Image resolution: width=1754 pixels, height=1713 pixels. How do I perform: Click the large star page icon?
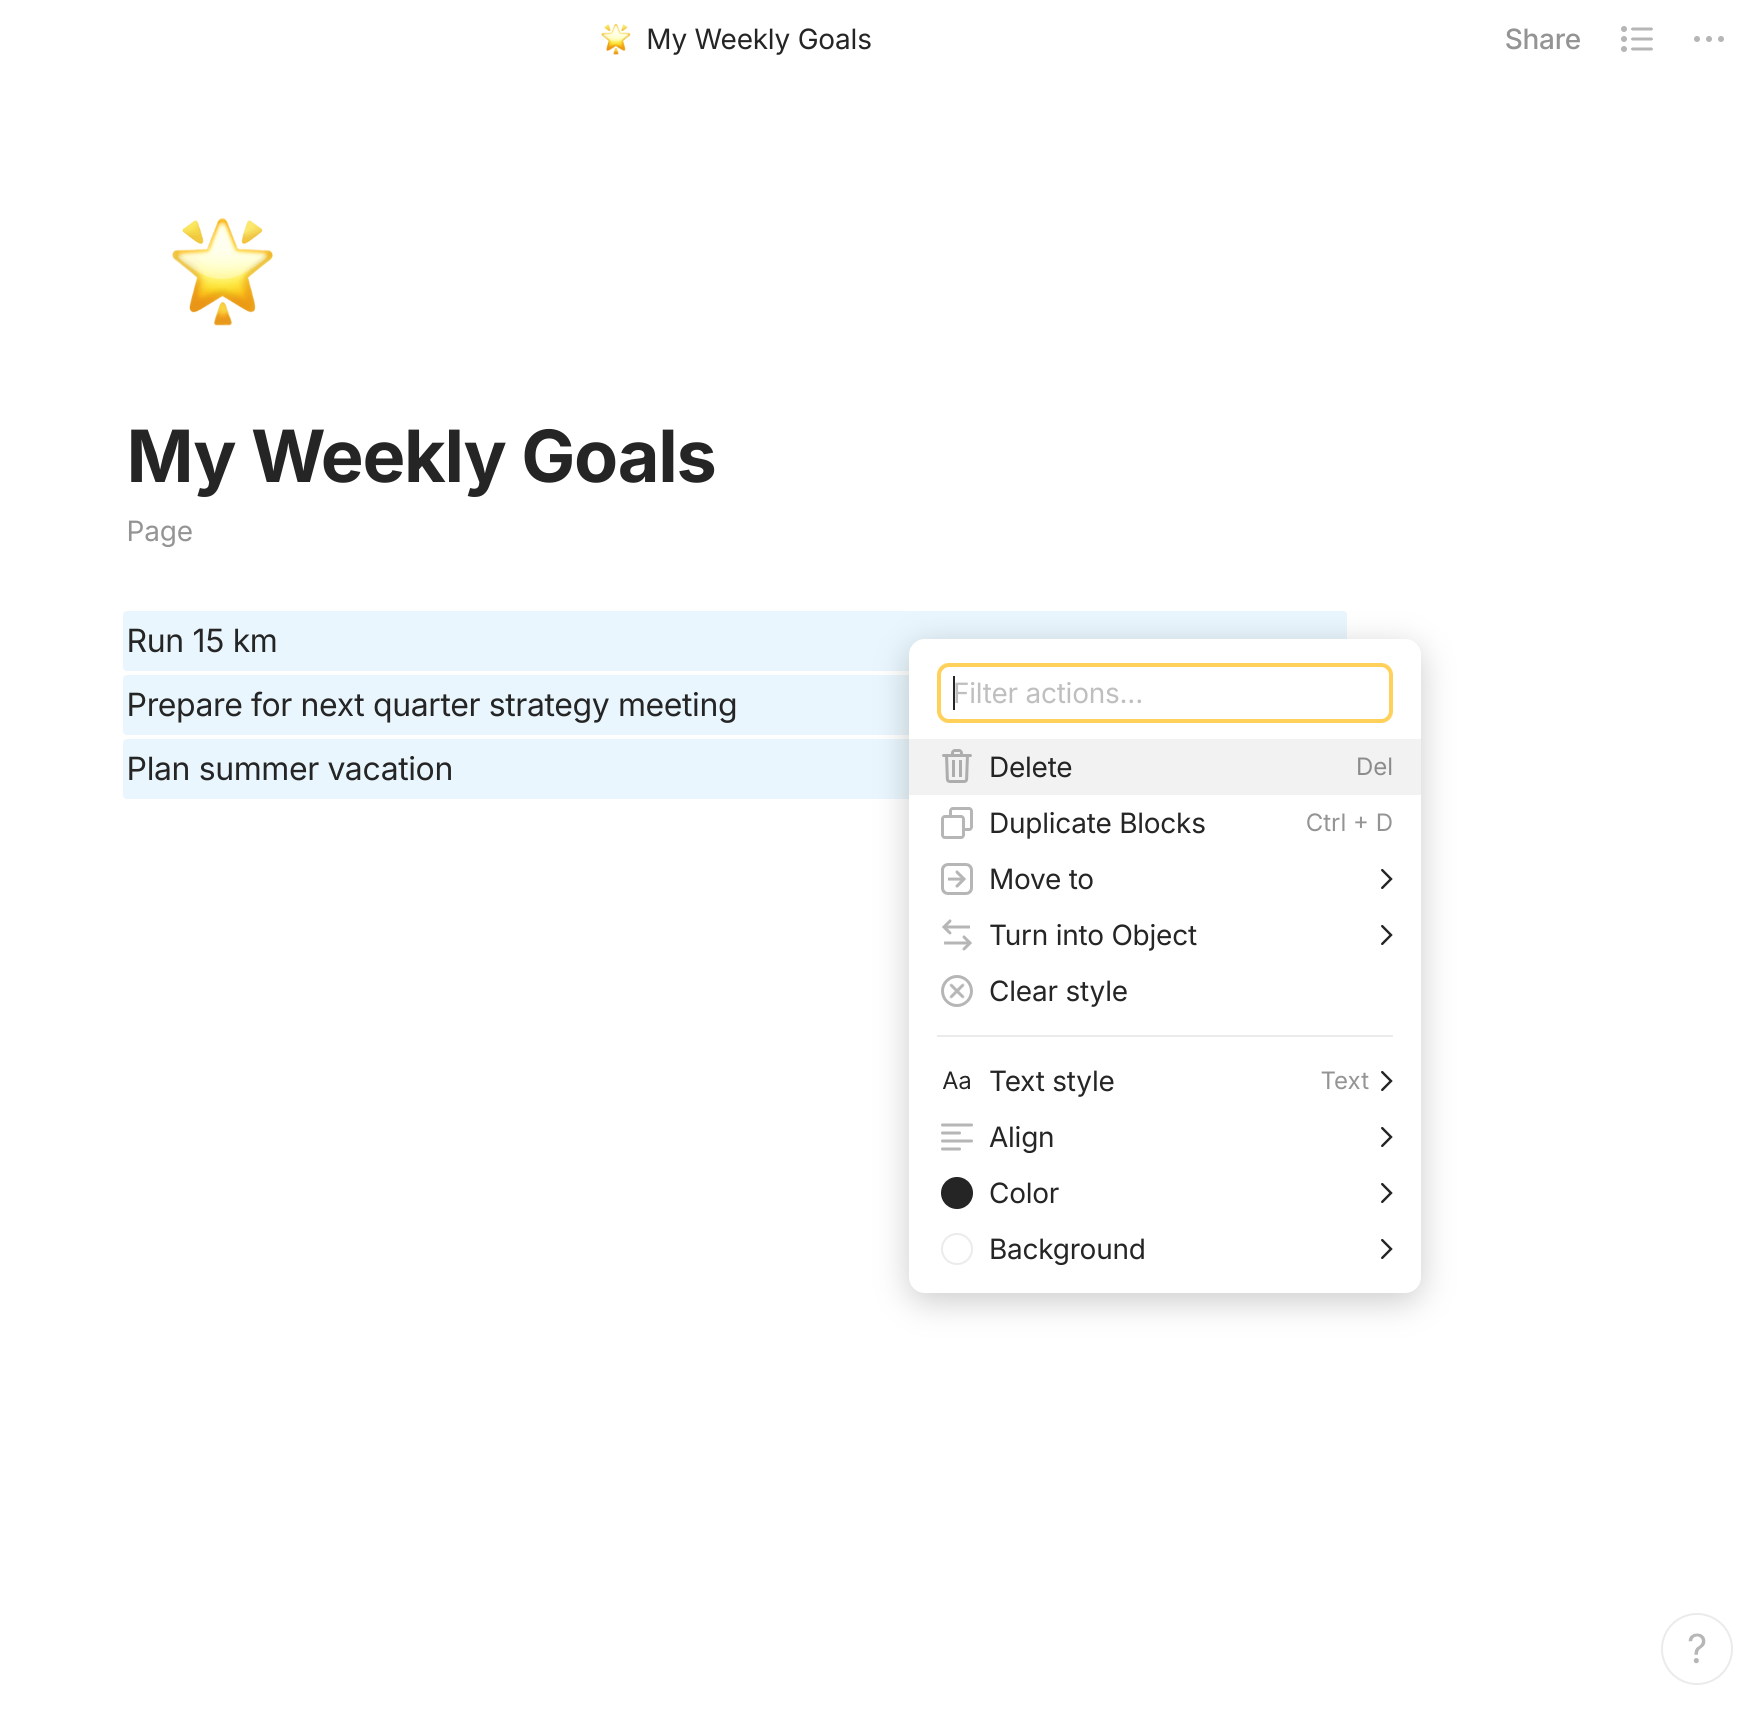pyautogui.click(x=222, y=270)
